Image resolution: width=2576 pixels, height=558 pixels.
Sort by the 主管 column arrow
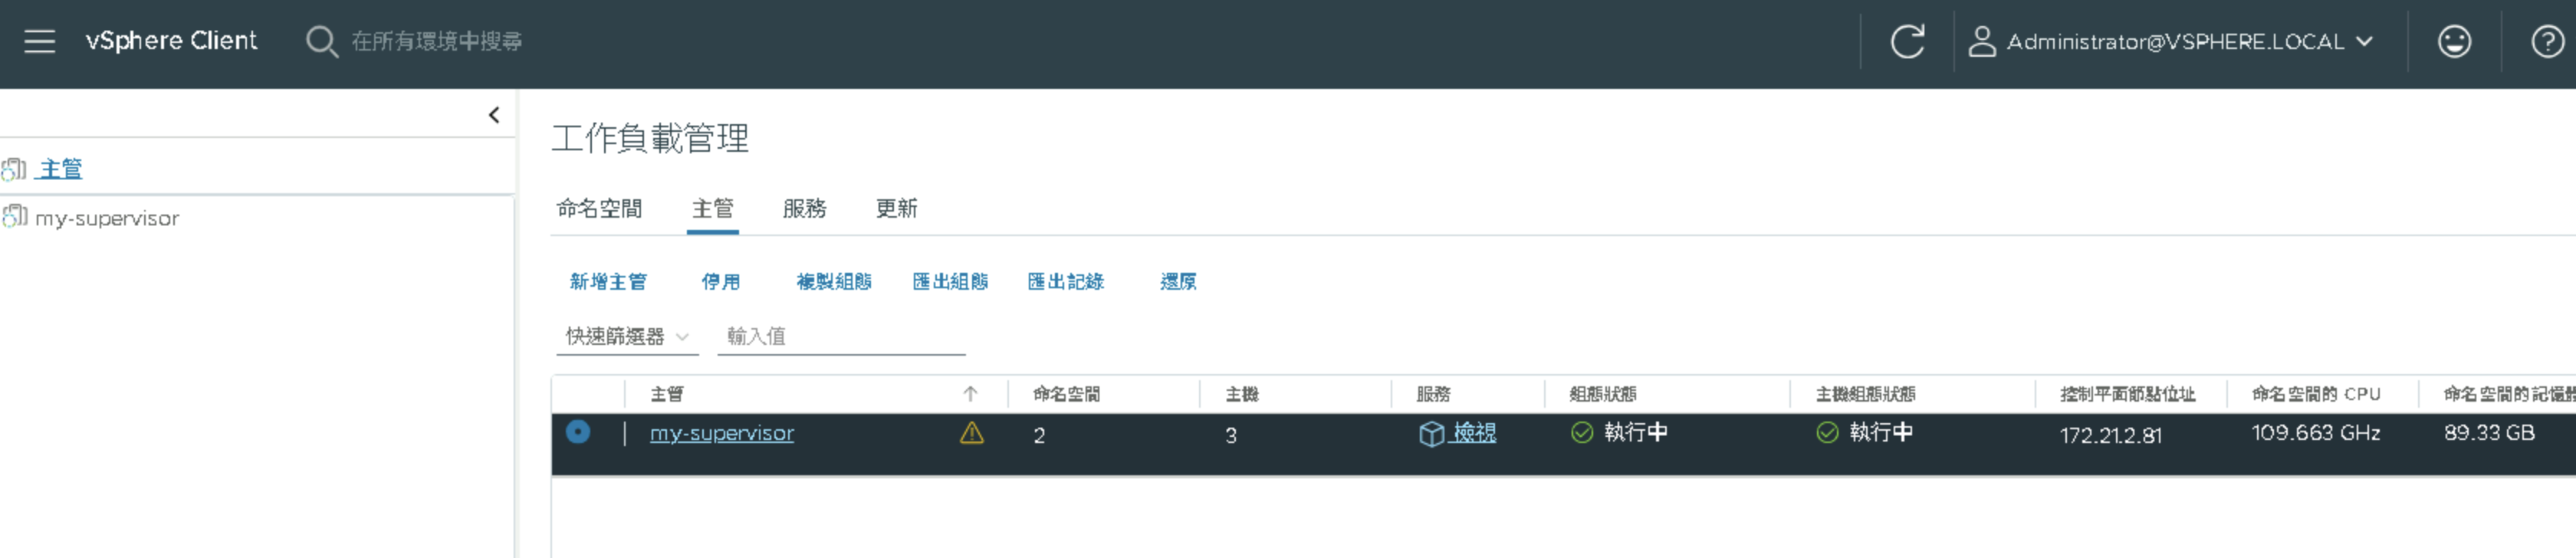(970, 394)
